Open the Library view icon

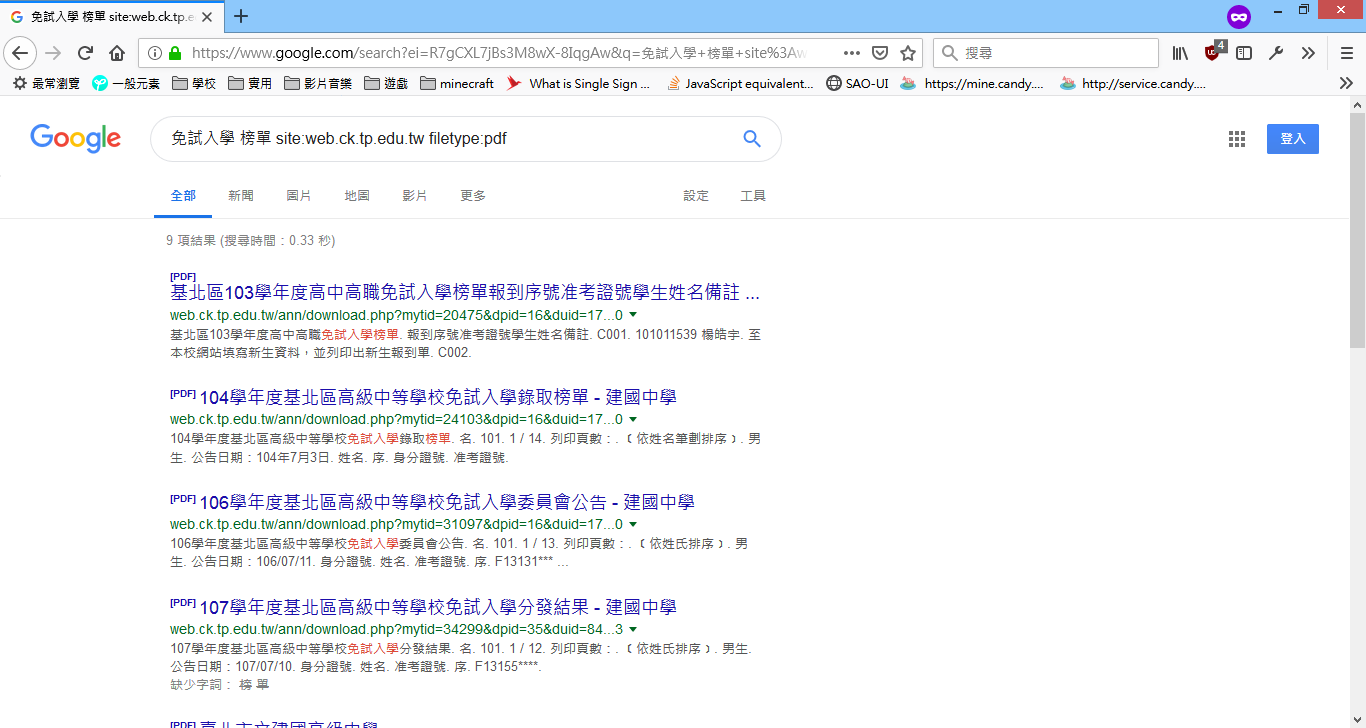click(1181, 53)
